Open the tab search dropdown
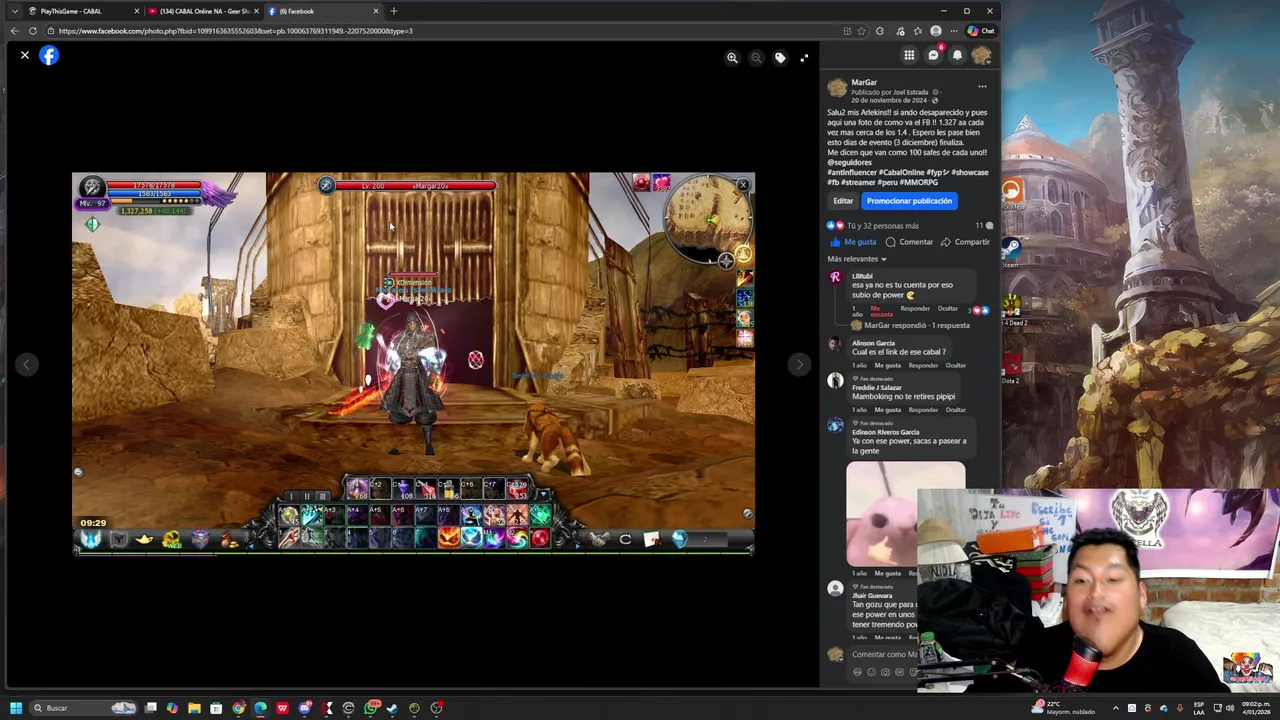 coord(14,11)
